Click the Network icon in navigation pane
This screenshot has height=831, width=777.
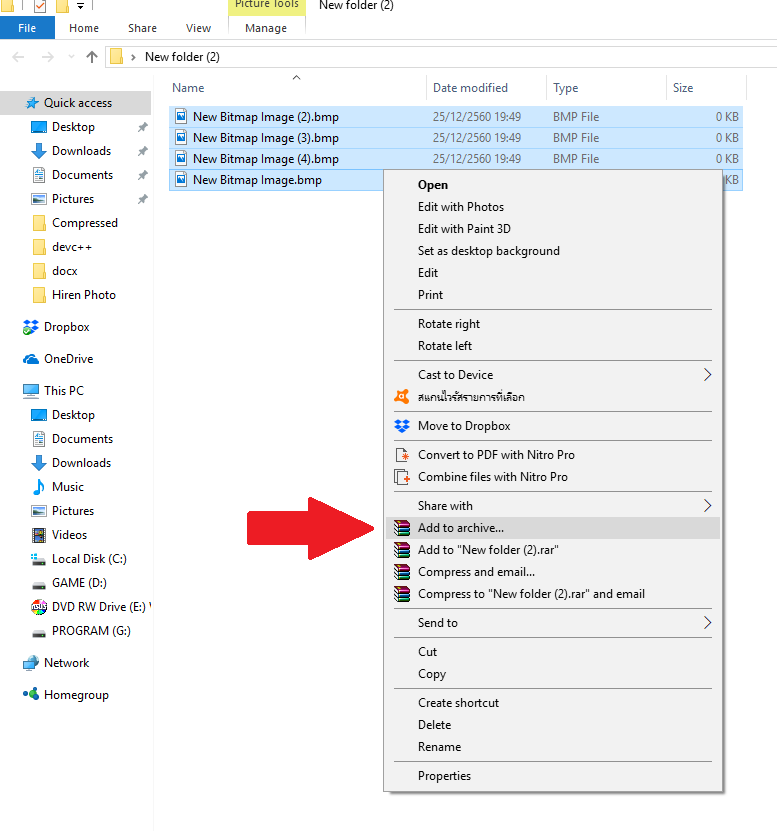click(x=31, y=662)
